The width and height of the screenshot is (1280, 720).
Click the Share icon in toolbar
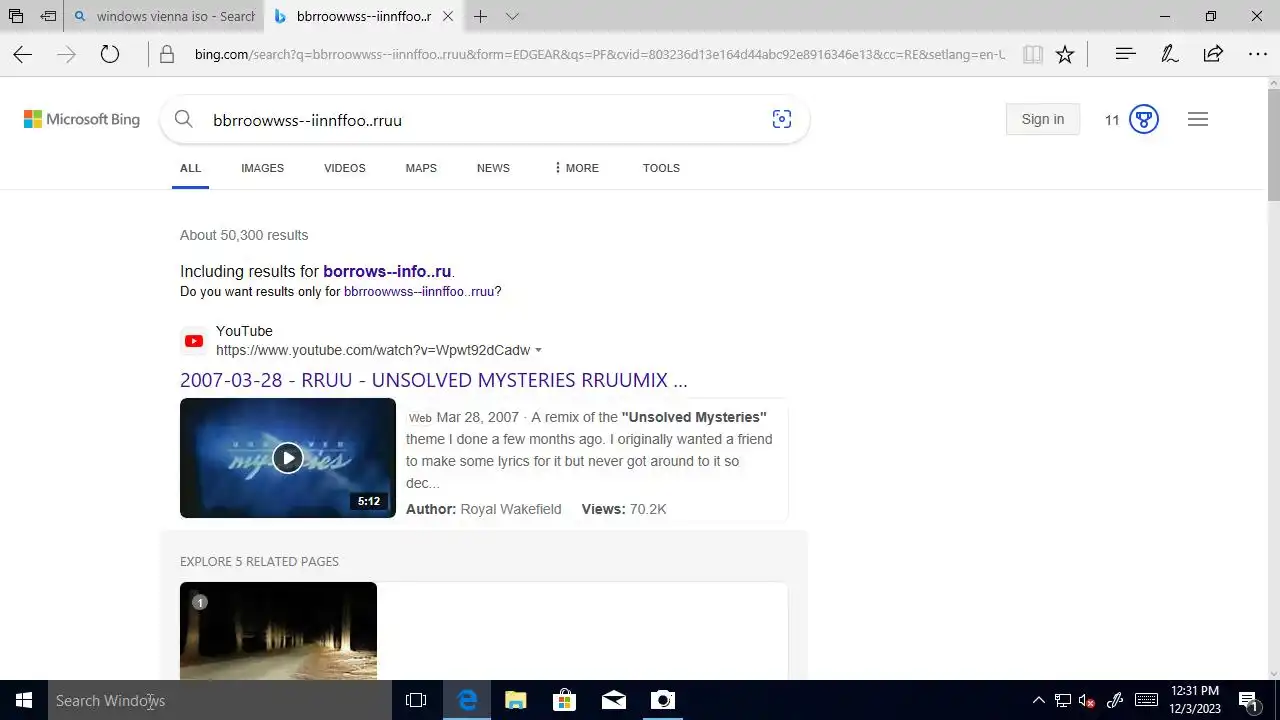click(x=1213, y=54)
